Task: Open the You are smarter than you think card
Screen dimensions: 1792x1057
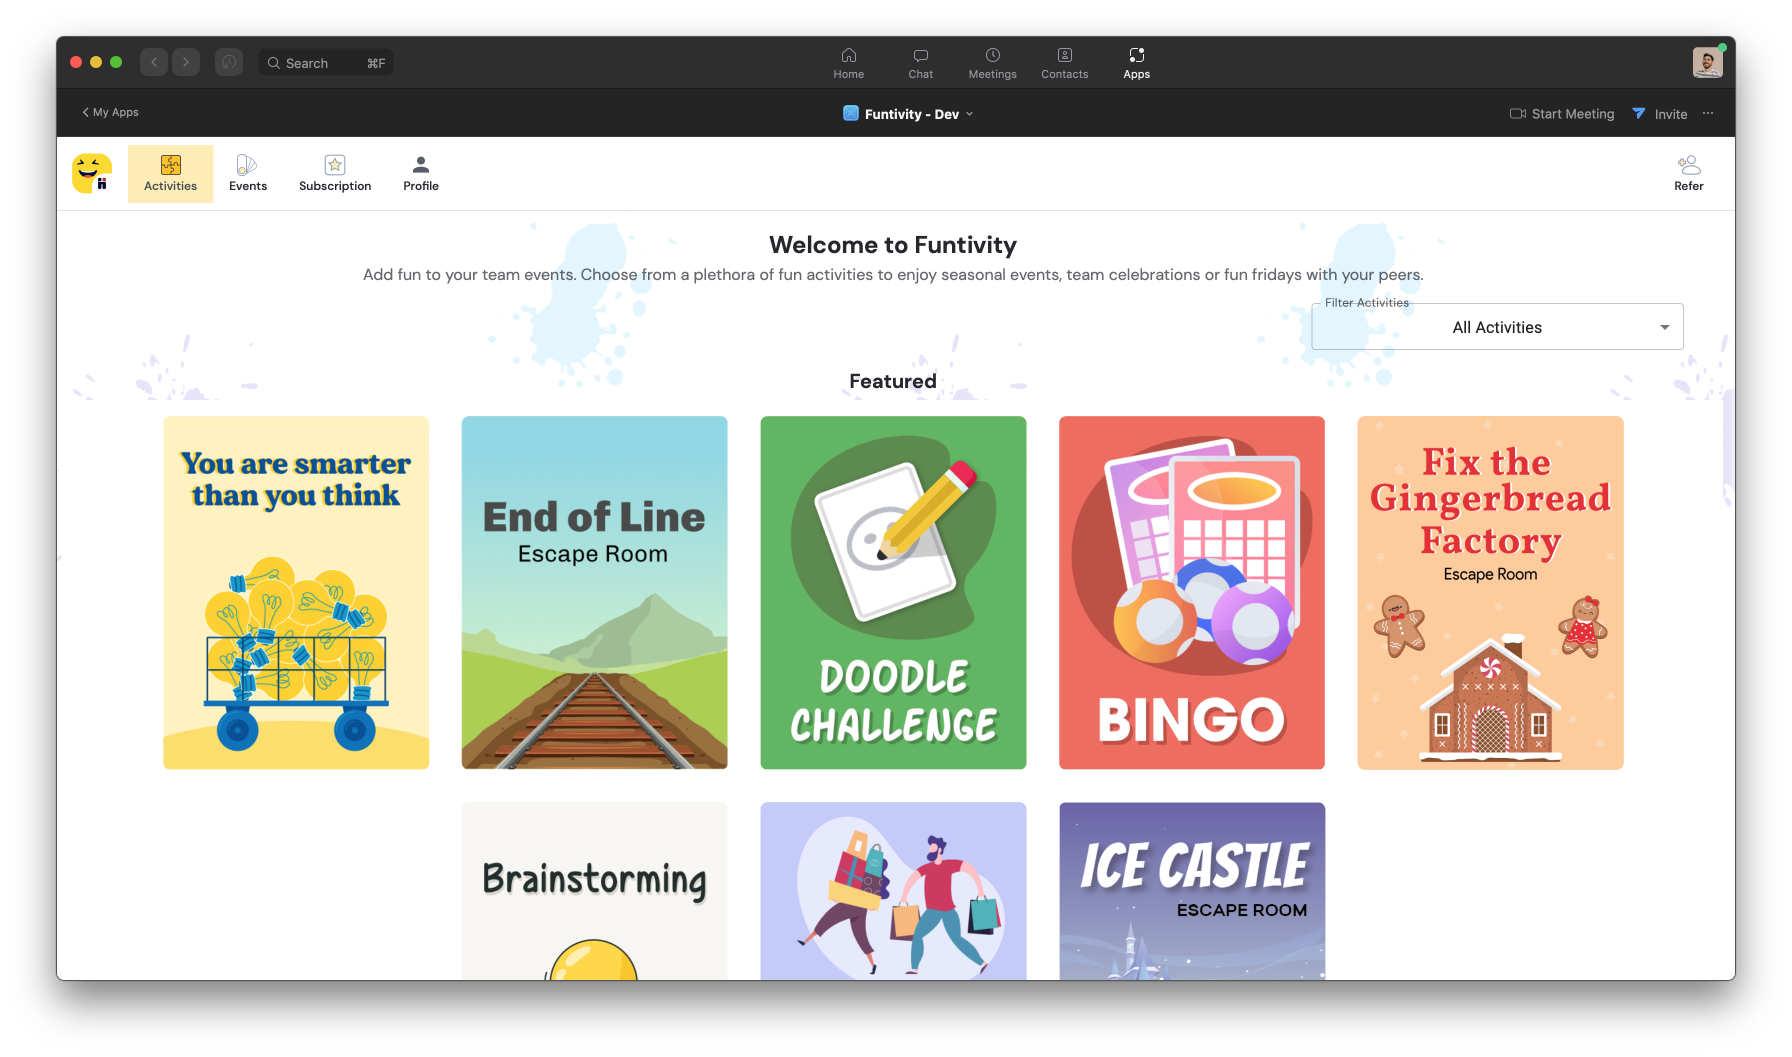Action: click(296, 593)
